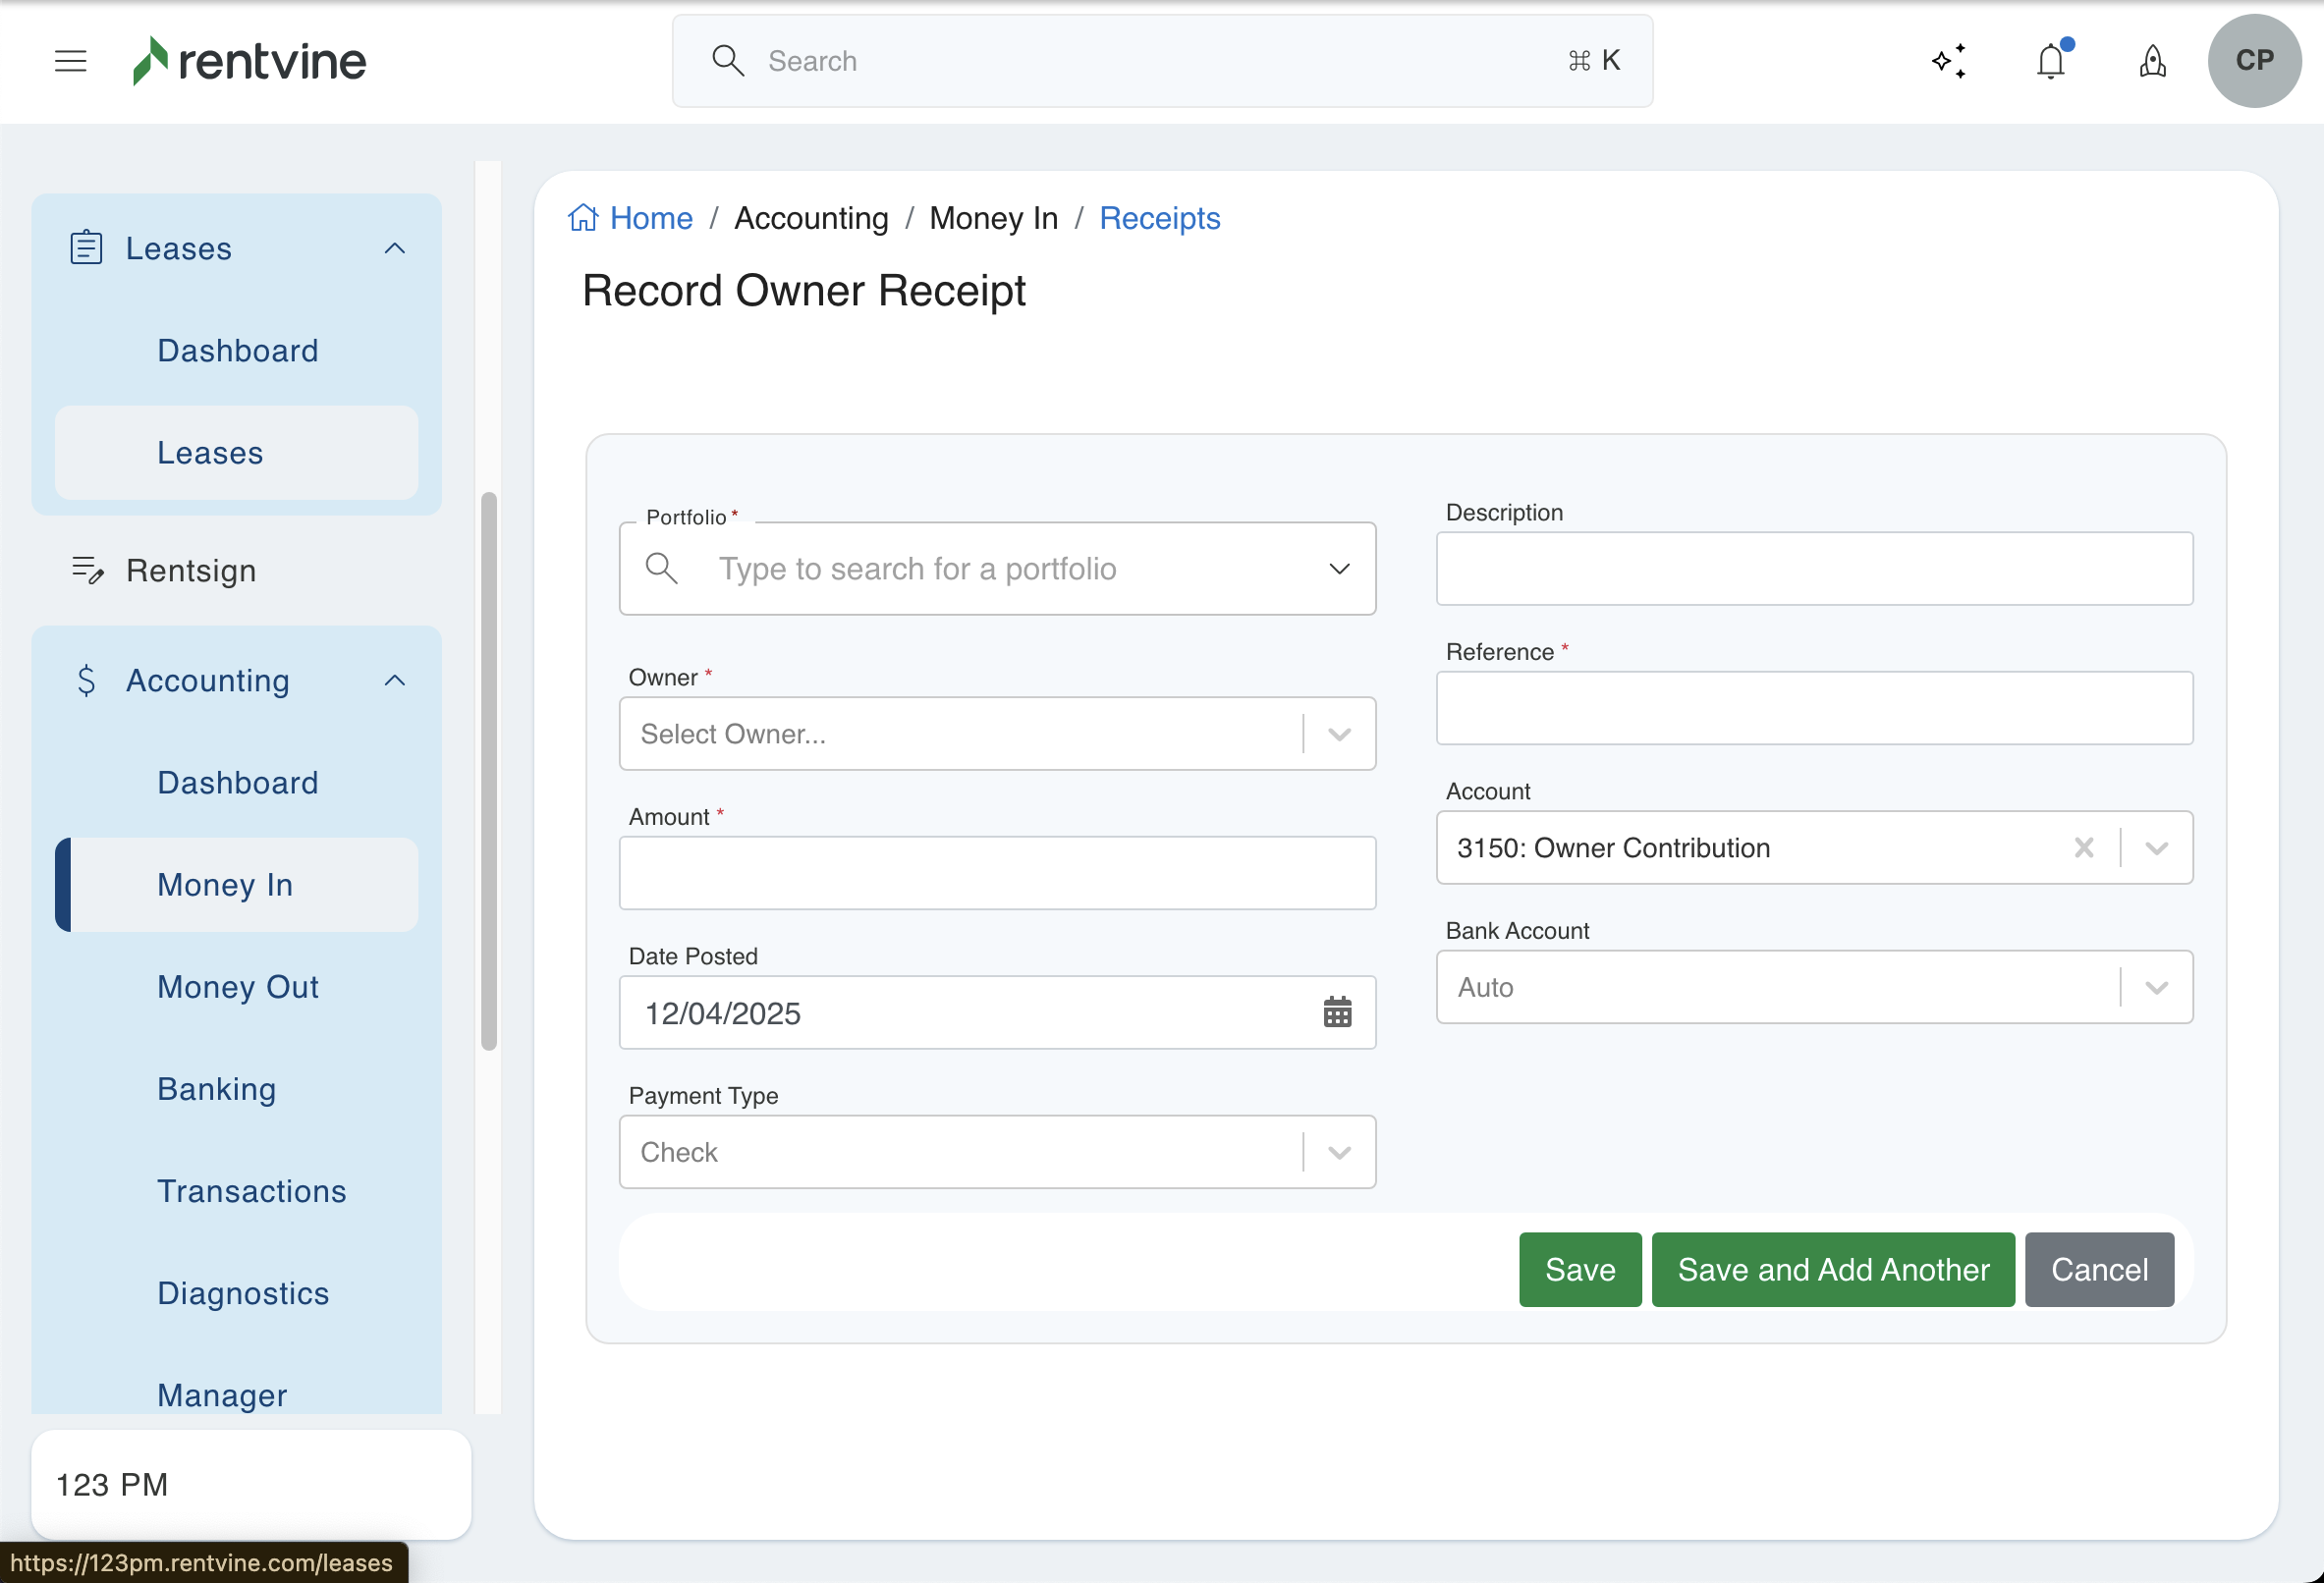Clear the Owner Contribution account selection
2324x1583 pixels.
coord(2084,848)
